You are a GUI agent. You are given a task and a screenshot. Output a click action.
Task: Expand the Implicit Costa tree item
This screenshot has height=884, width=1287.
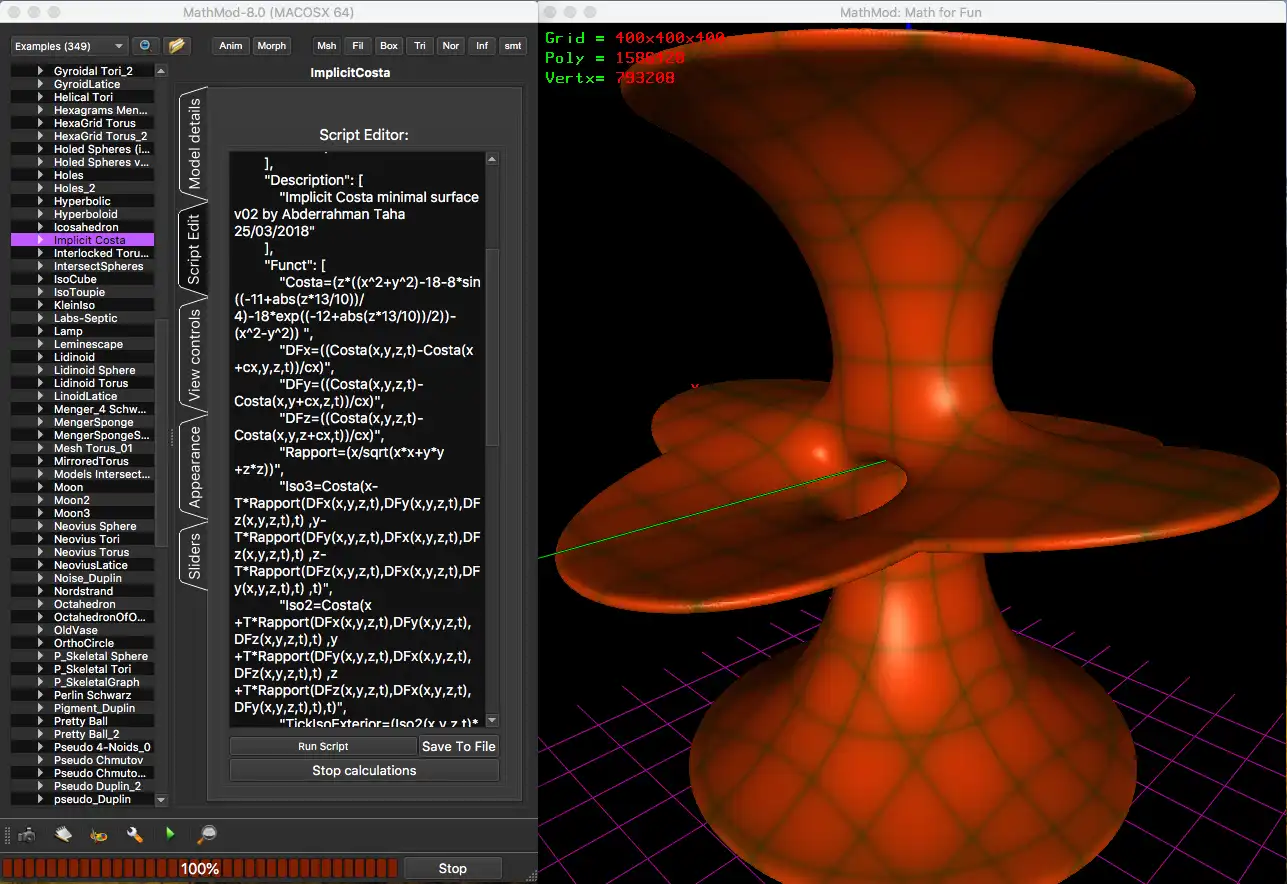click(41, 240)
